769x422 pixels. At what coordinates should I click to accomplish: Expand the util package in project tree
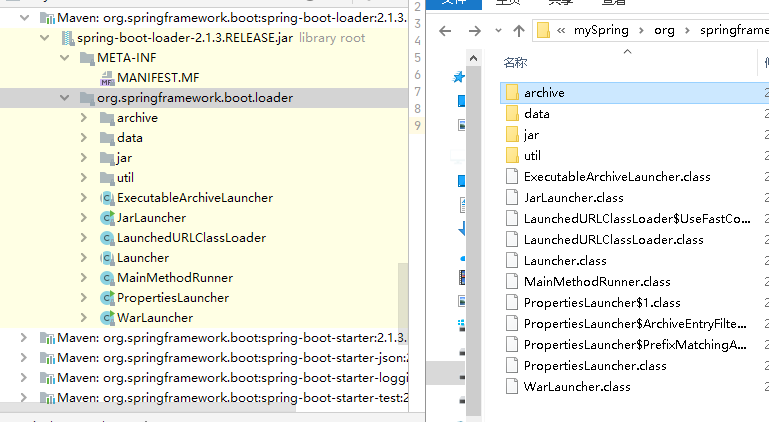(83, 178)
